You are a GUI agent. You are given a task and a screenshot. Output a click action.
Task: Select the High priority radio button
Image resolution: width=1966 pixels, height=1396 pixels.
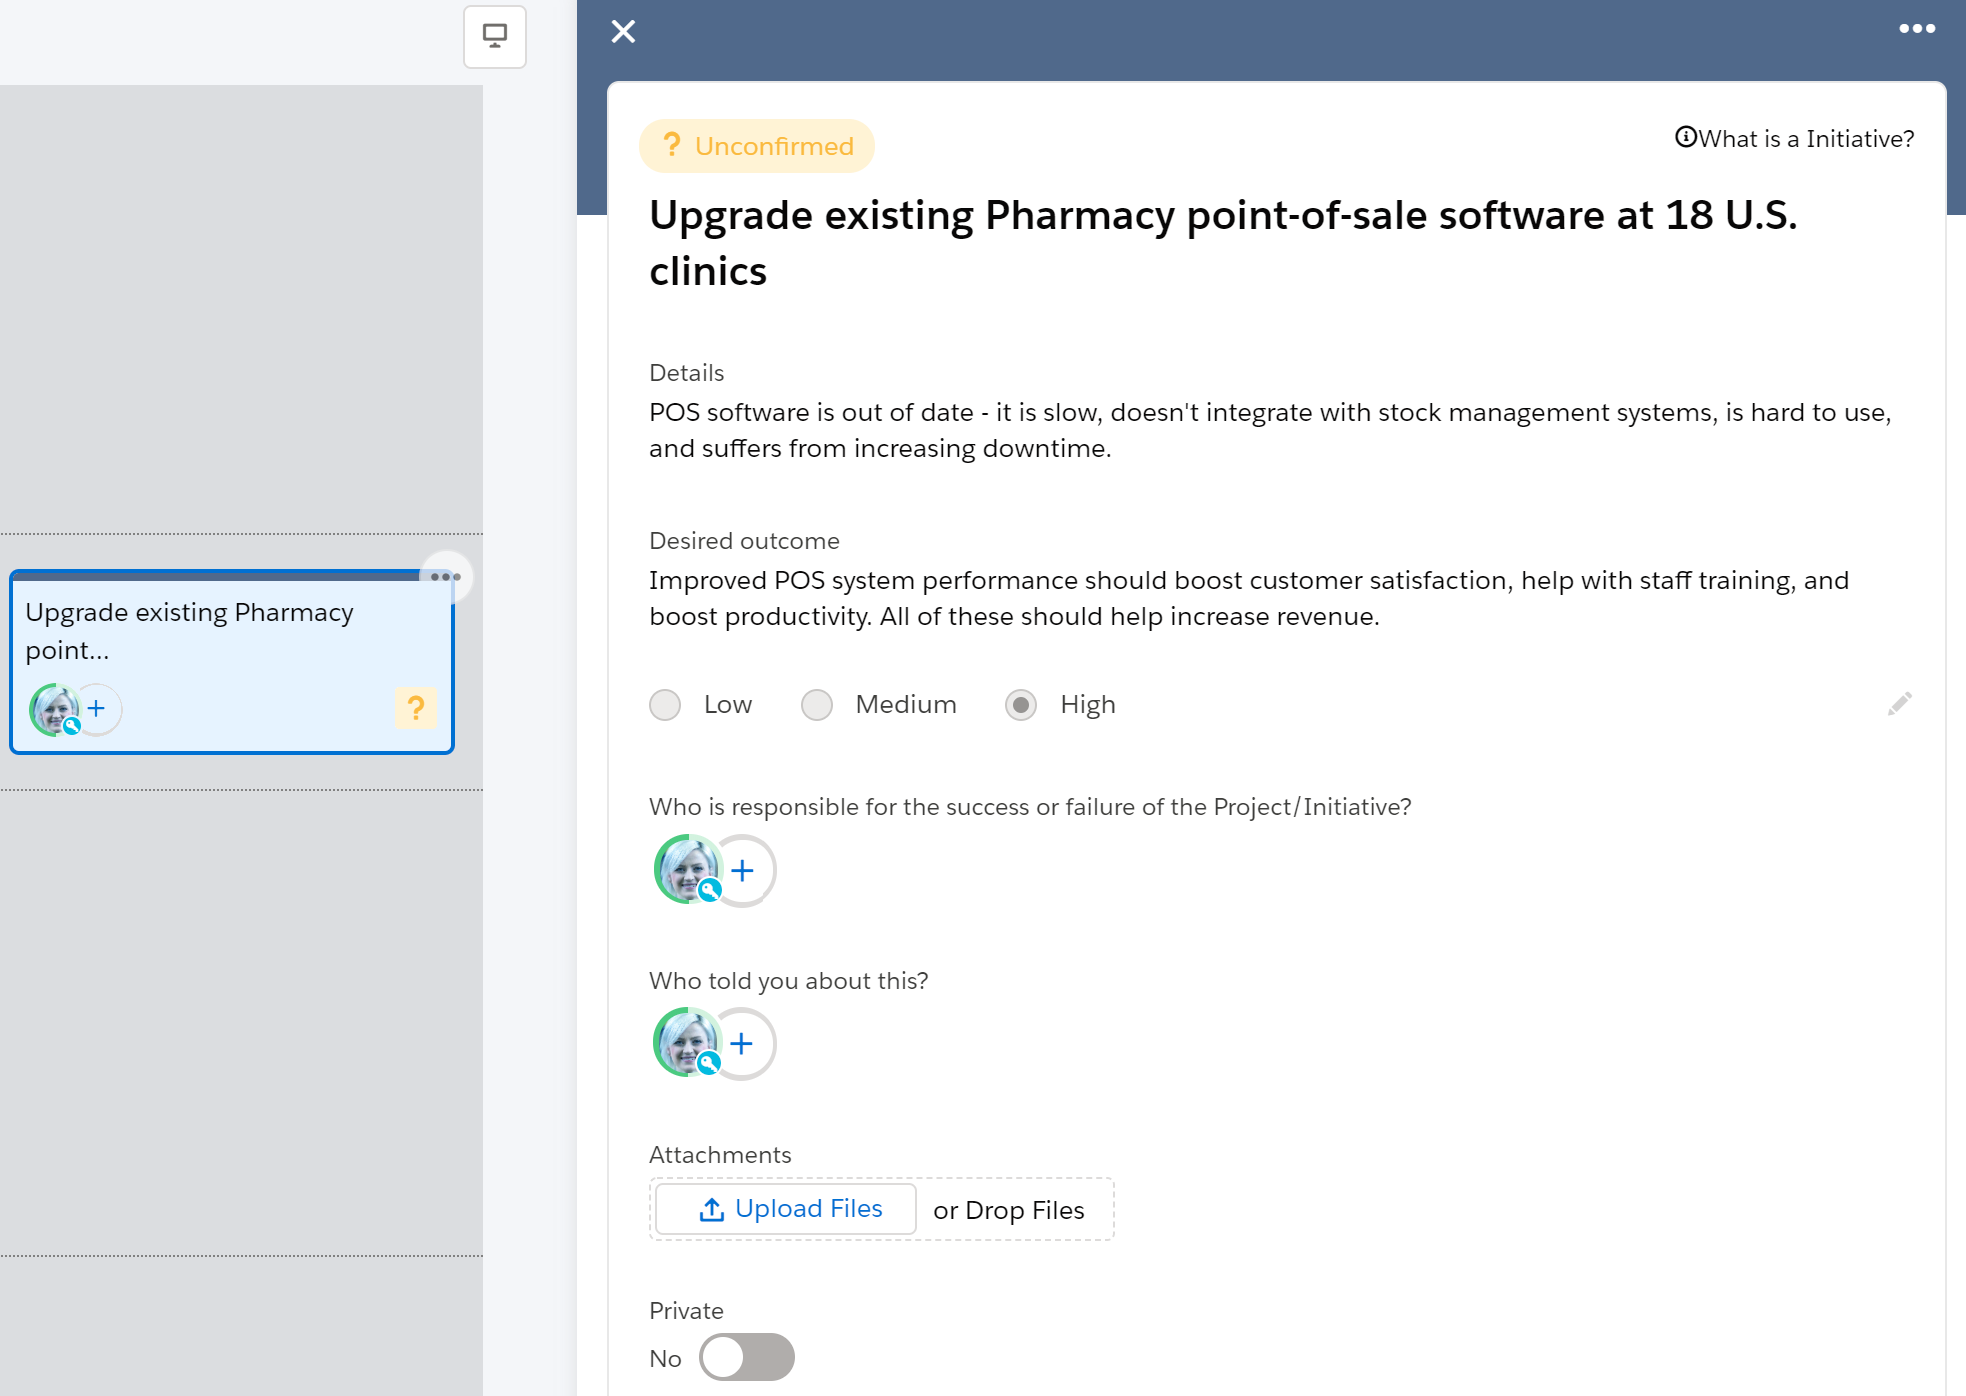pos(1021,705)
